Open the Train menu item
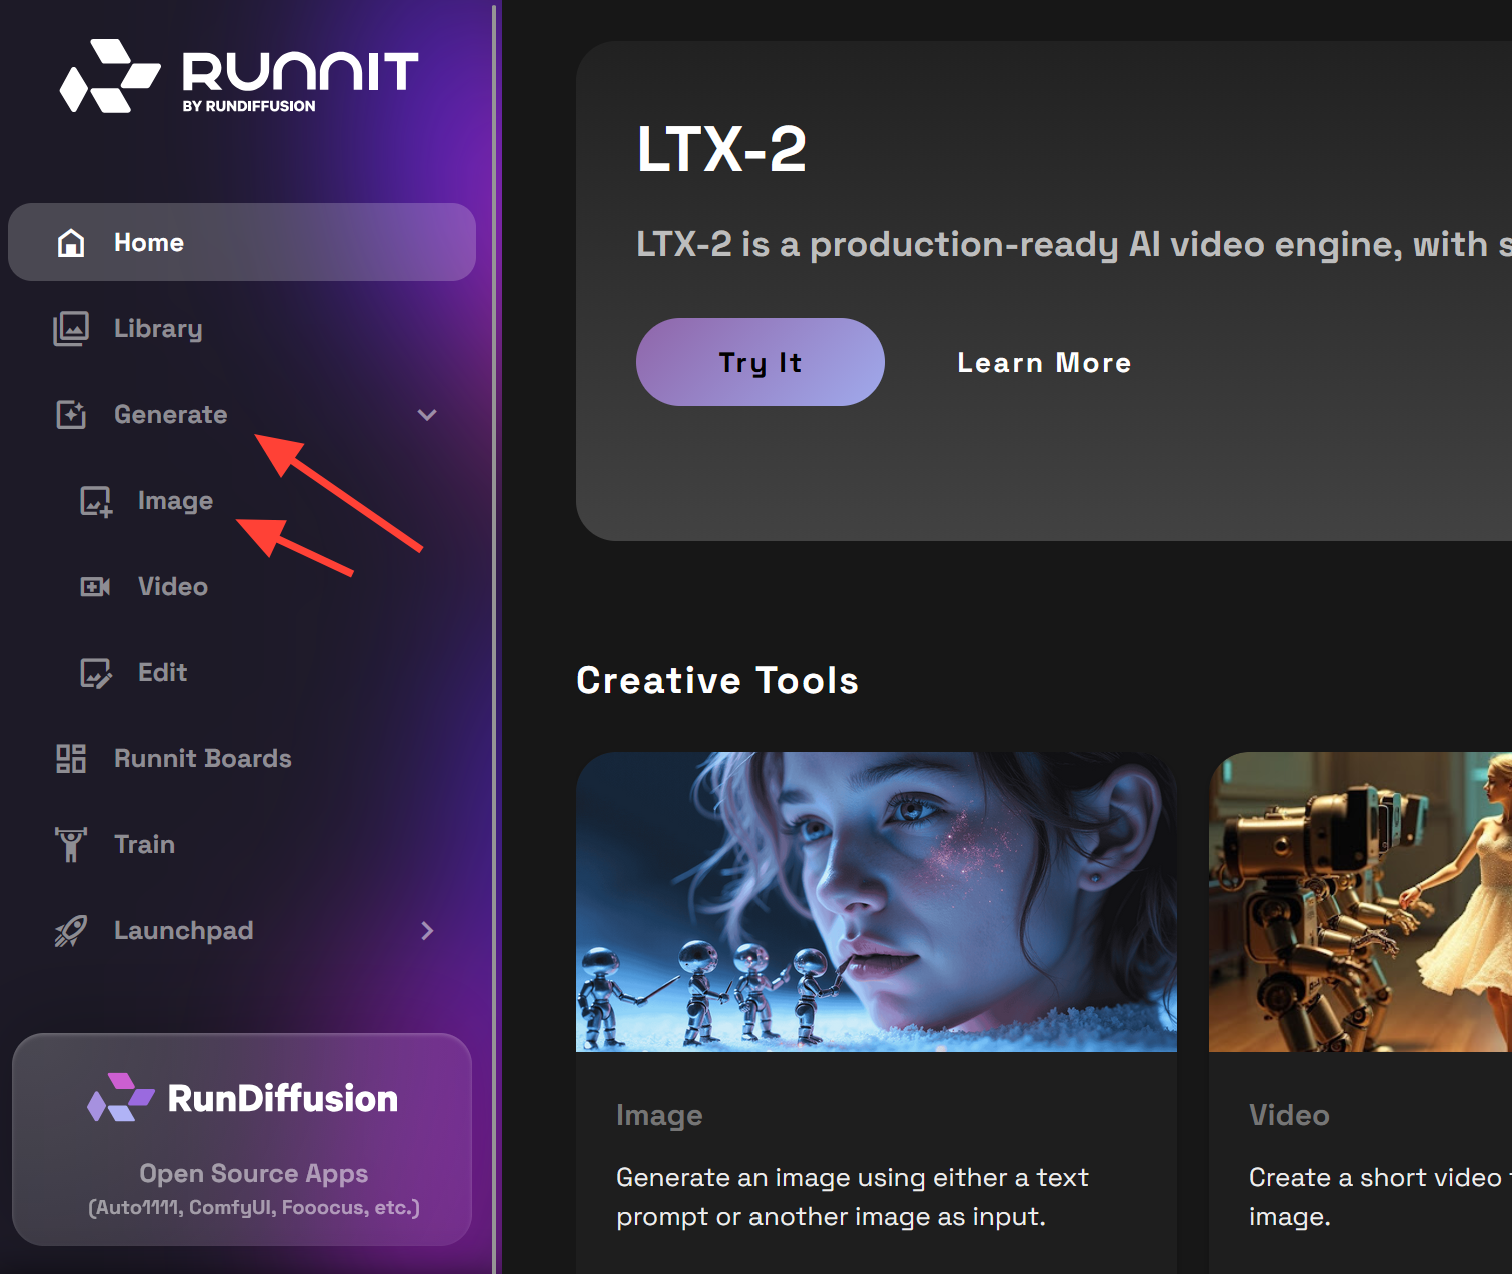 coord(145,845)
